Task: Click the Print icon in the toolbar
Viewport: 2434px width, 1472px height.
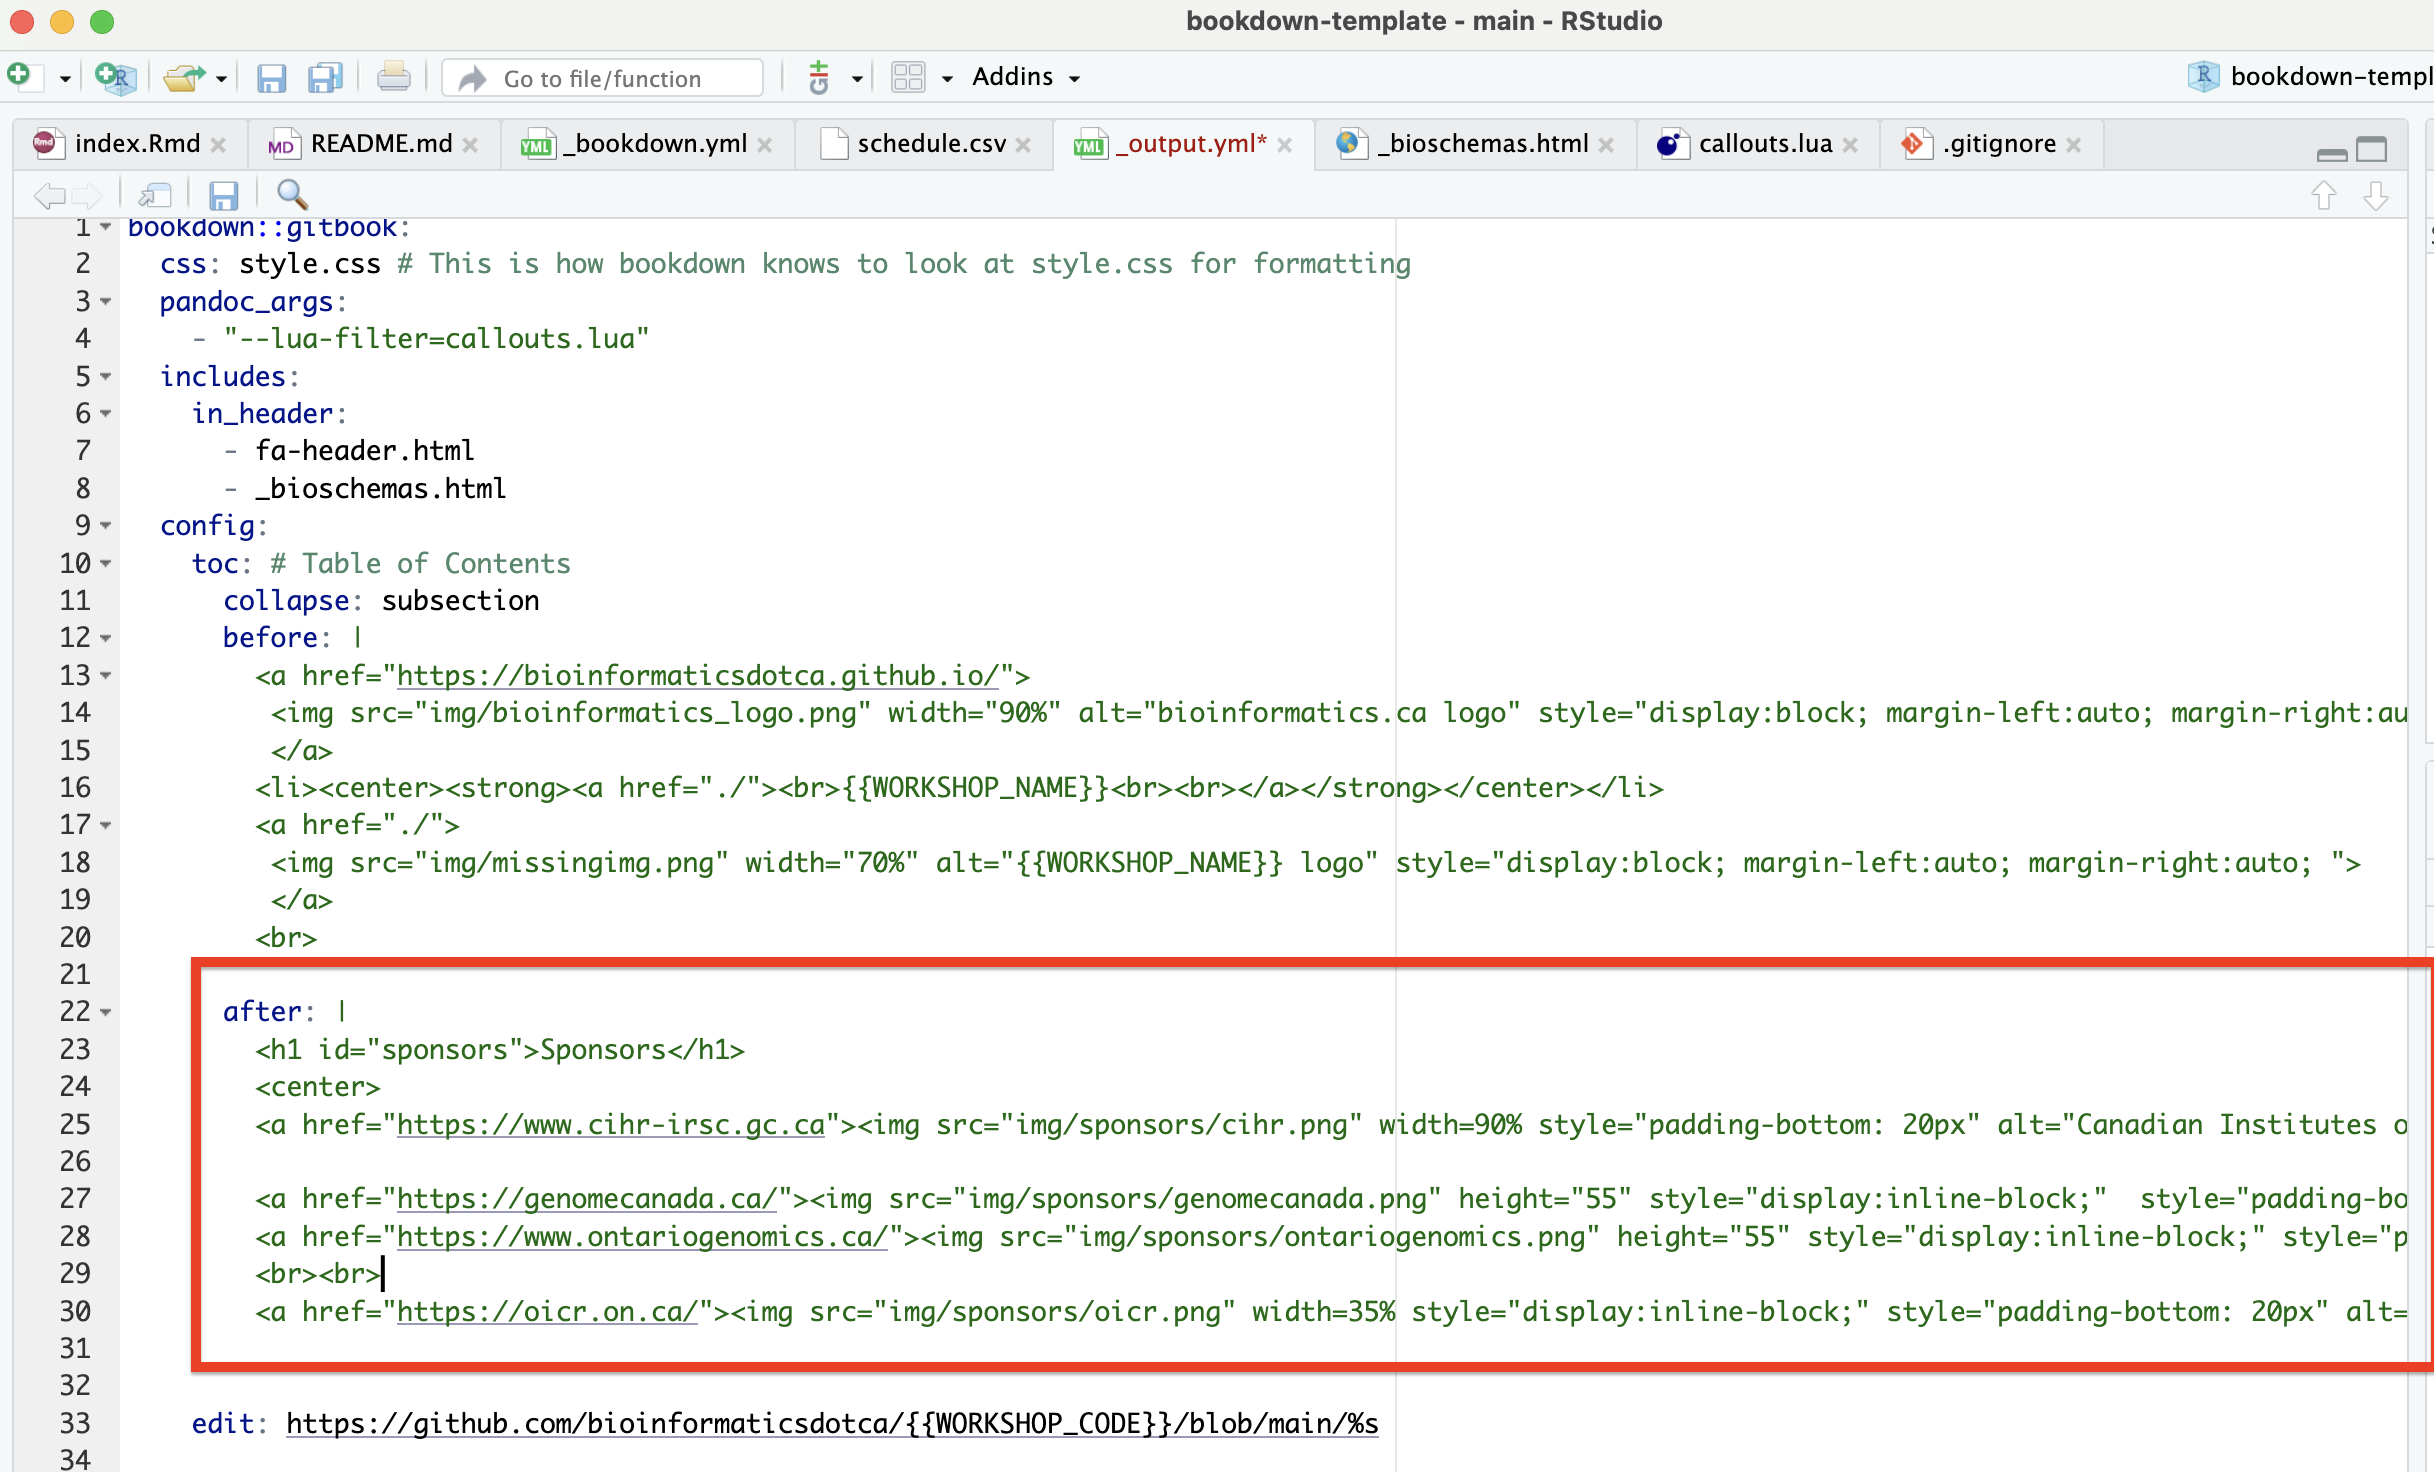Action: click(393, 77)
